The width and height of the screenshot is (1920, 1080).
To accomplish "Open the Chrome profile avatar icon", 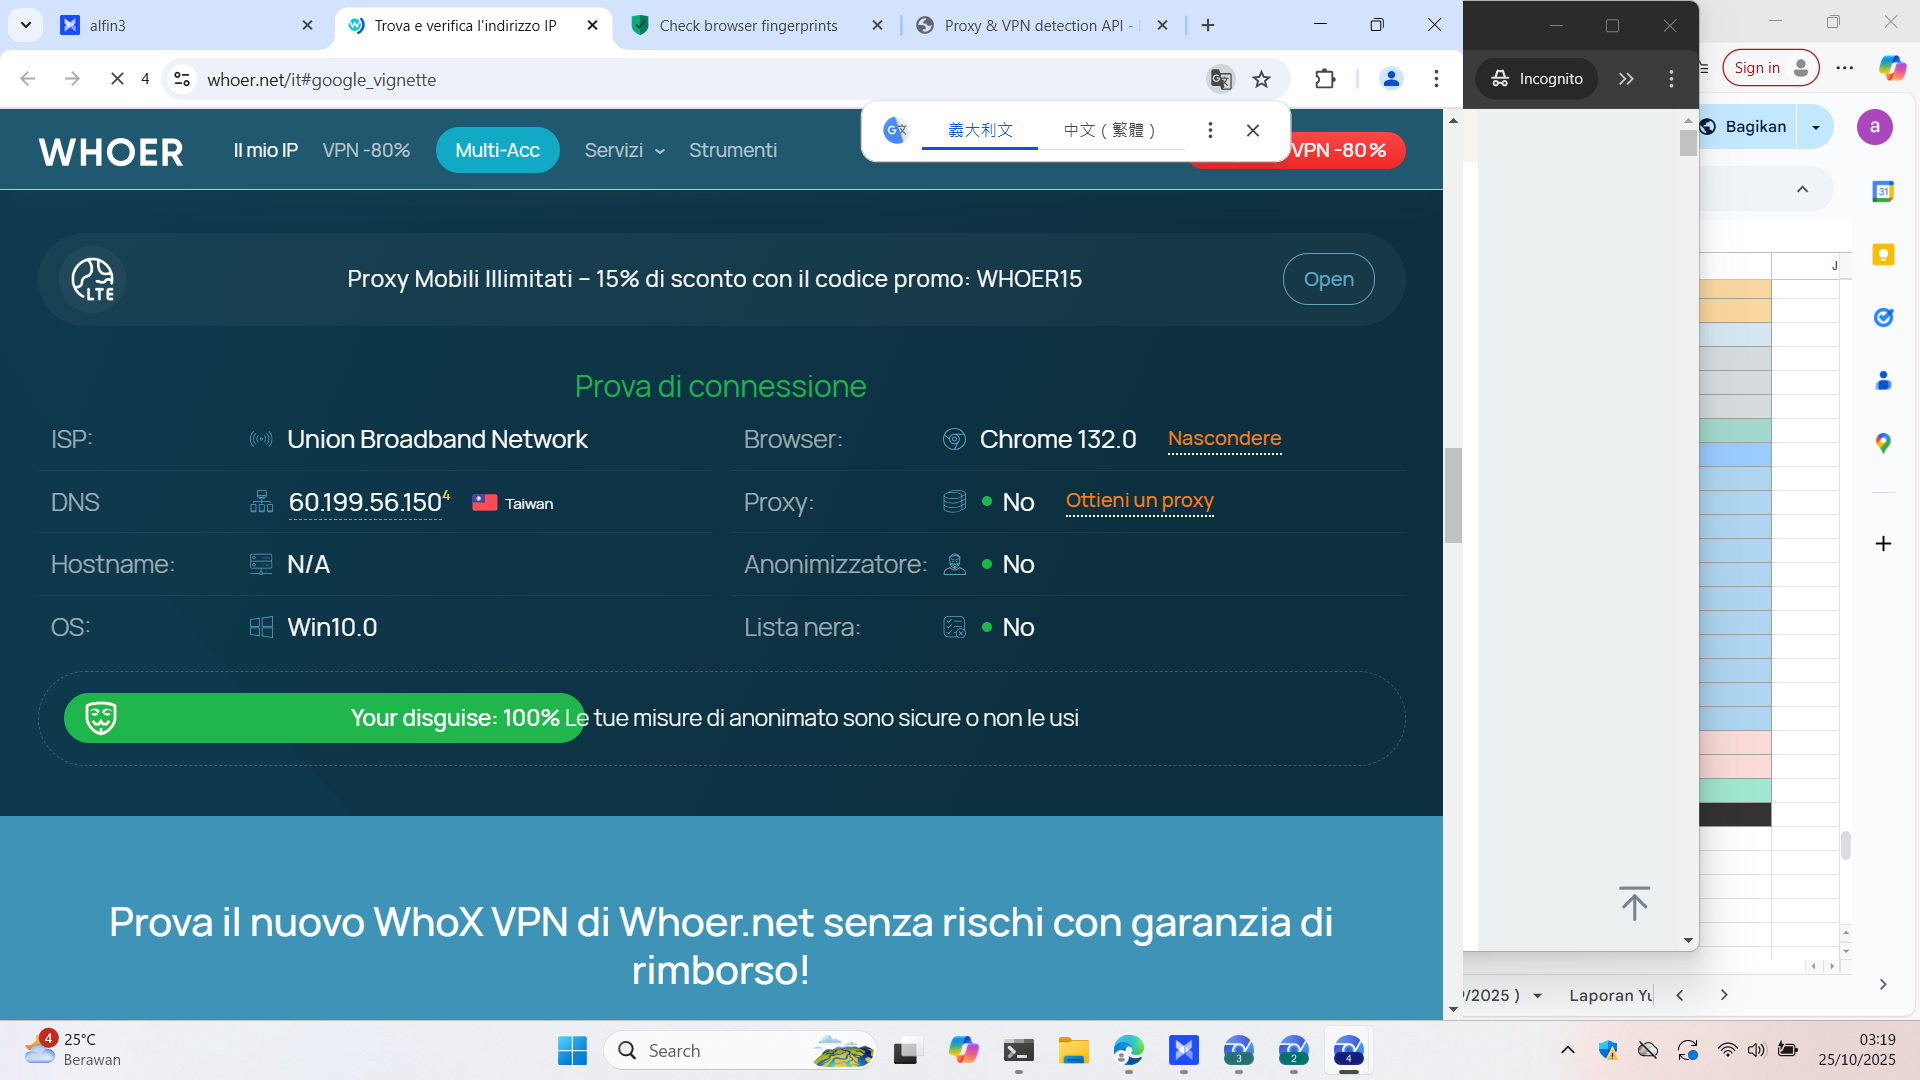I will [1391, 79].
